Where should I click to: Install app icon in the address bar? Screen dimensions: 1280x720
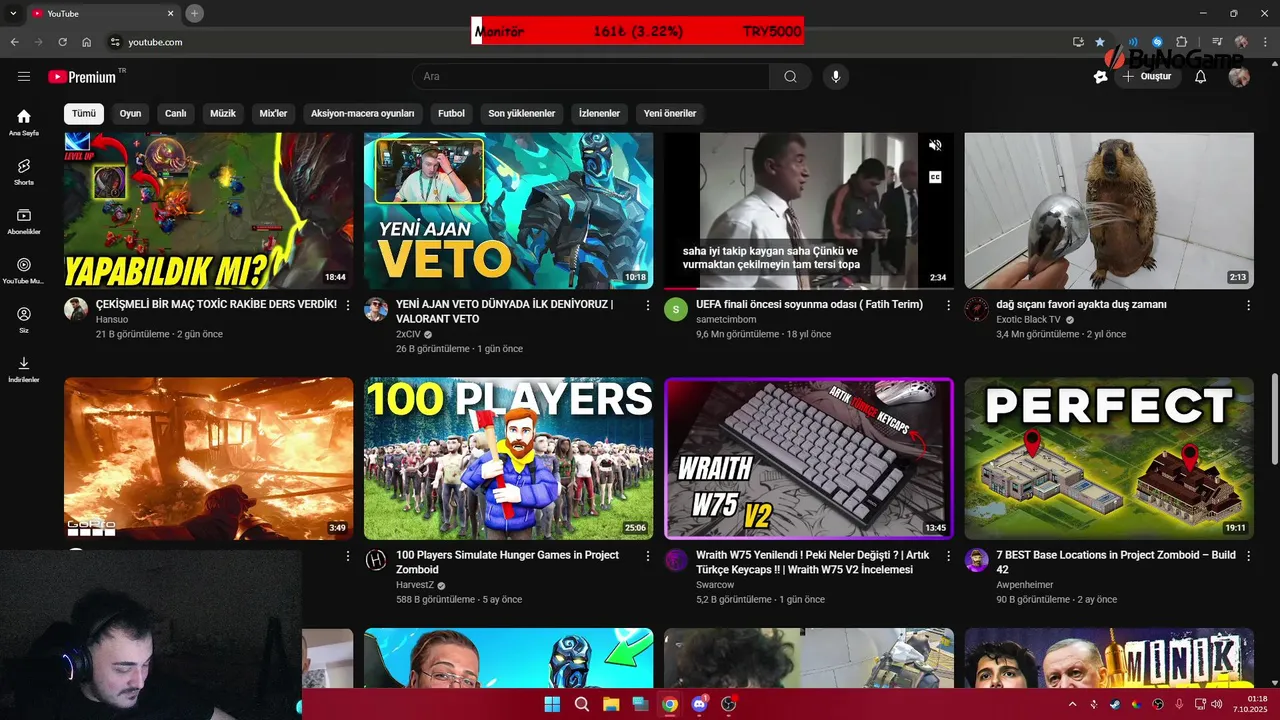[x=1078, y=42]
